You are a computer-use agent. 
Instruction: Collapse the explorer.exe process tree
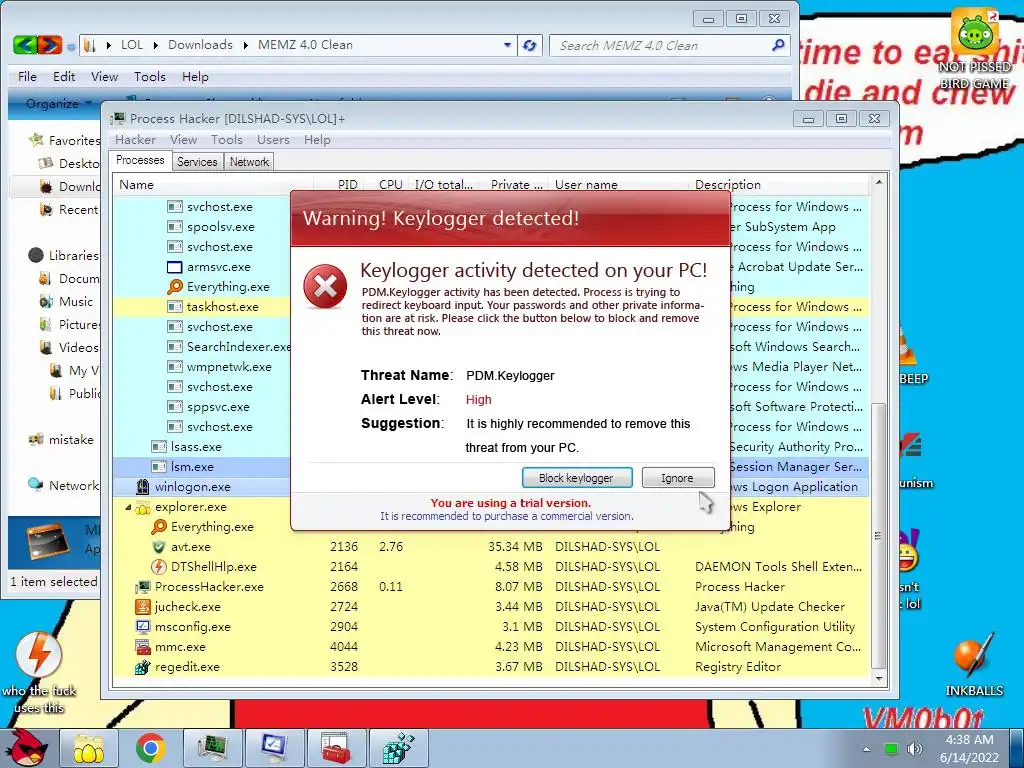click(x=128, y=507)
